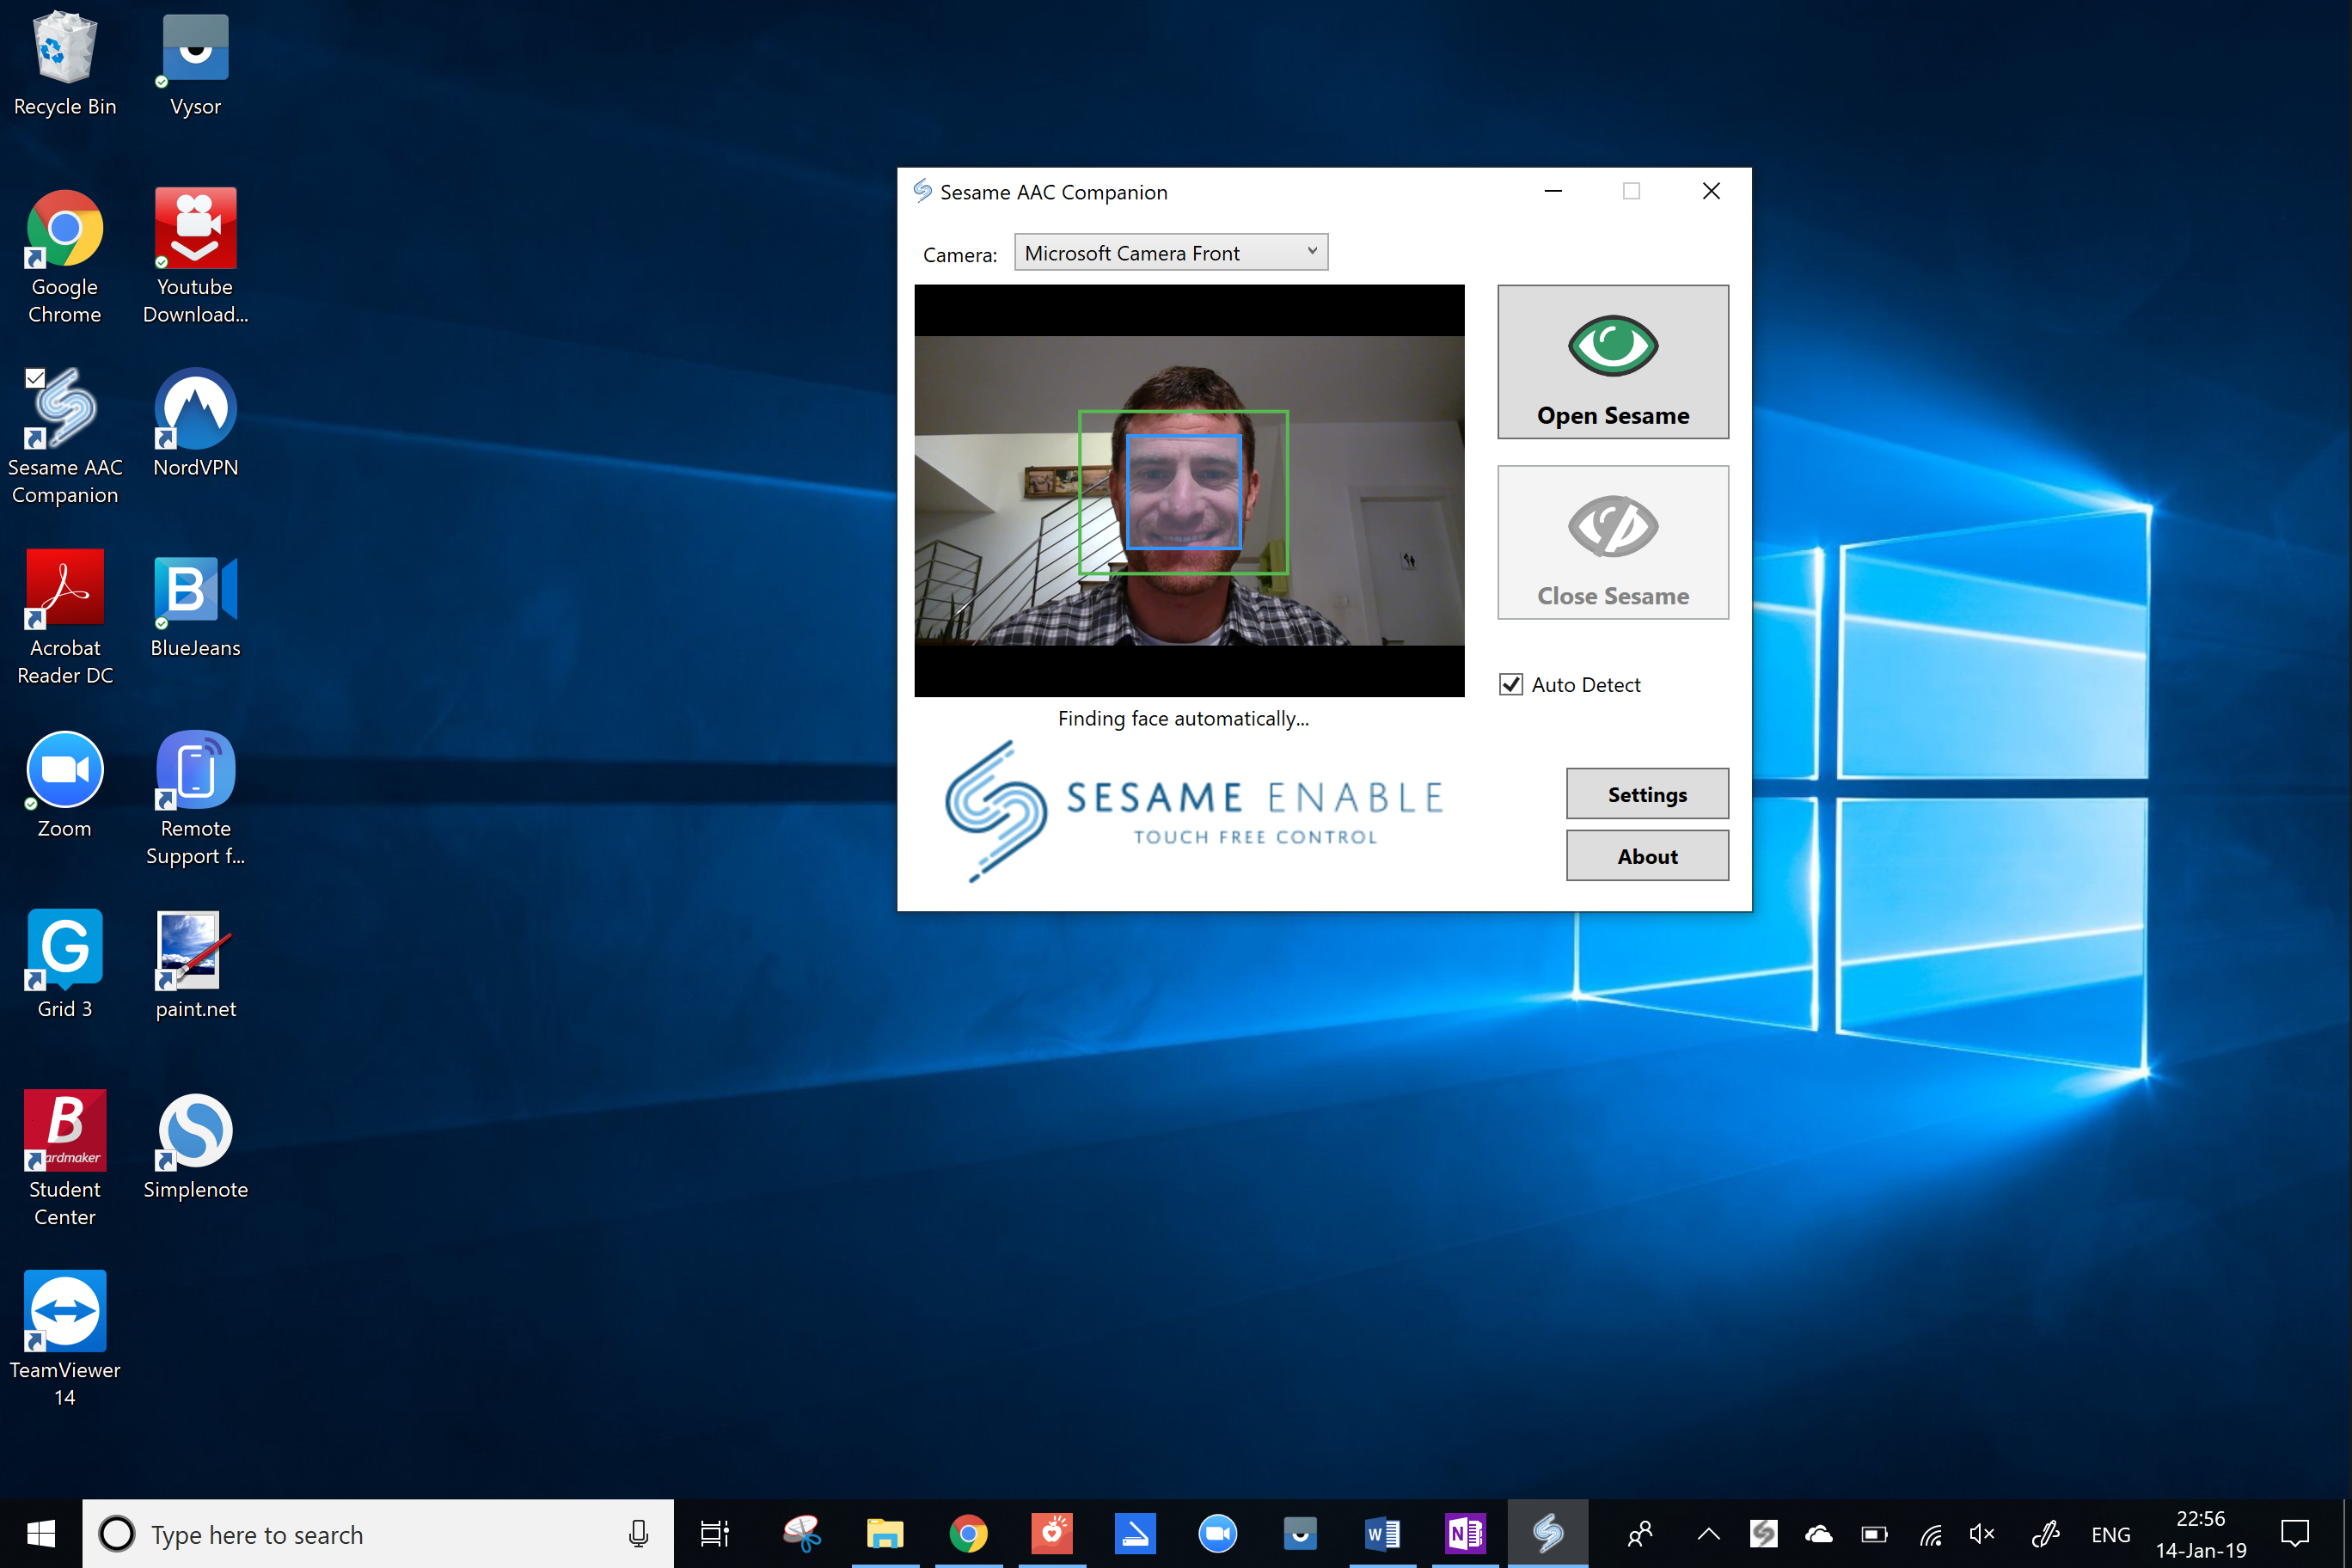This screenshot has height=1568, width=2352.
Task: Check the battery status icon
Action: (1874, 1533)
